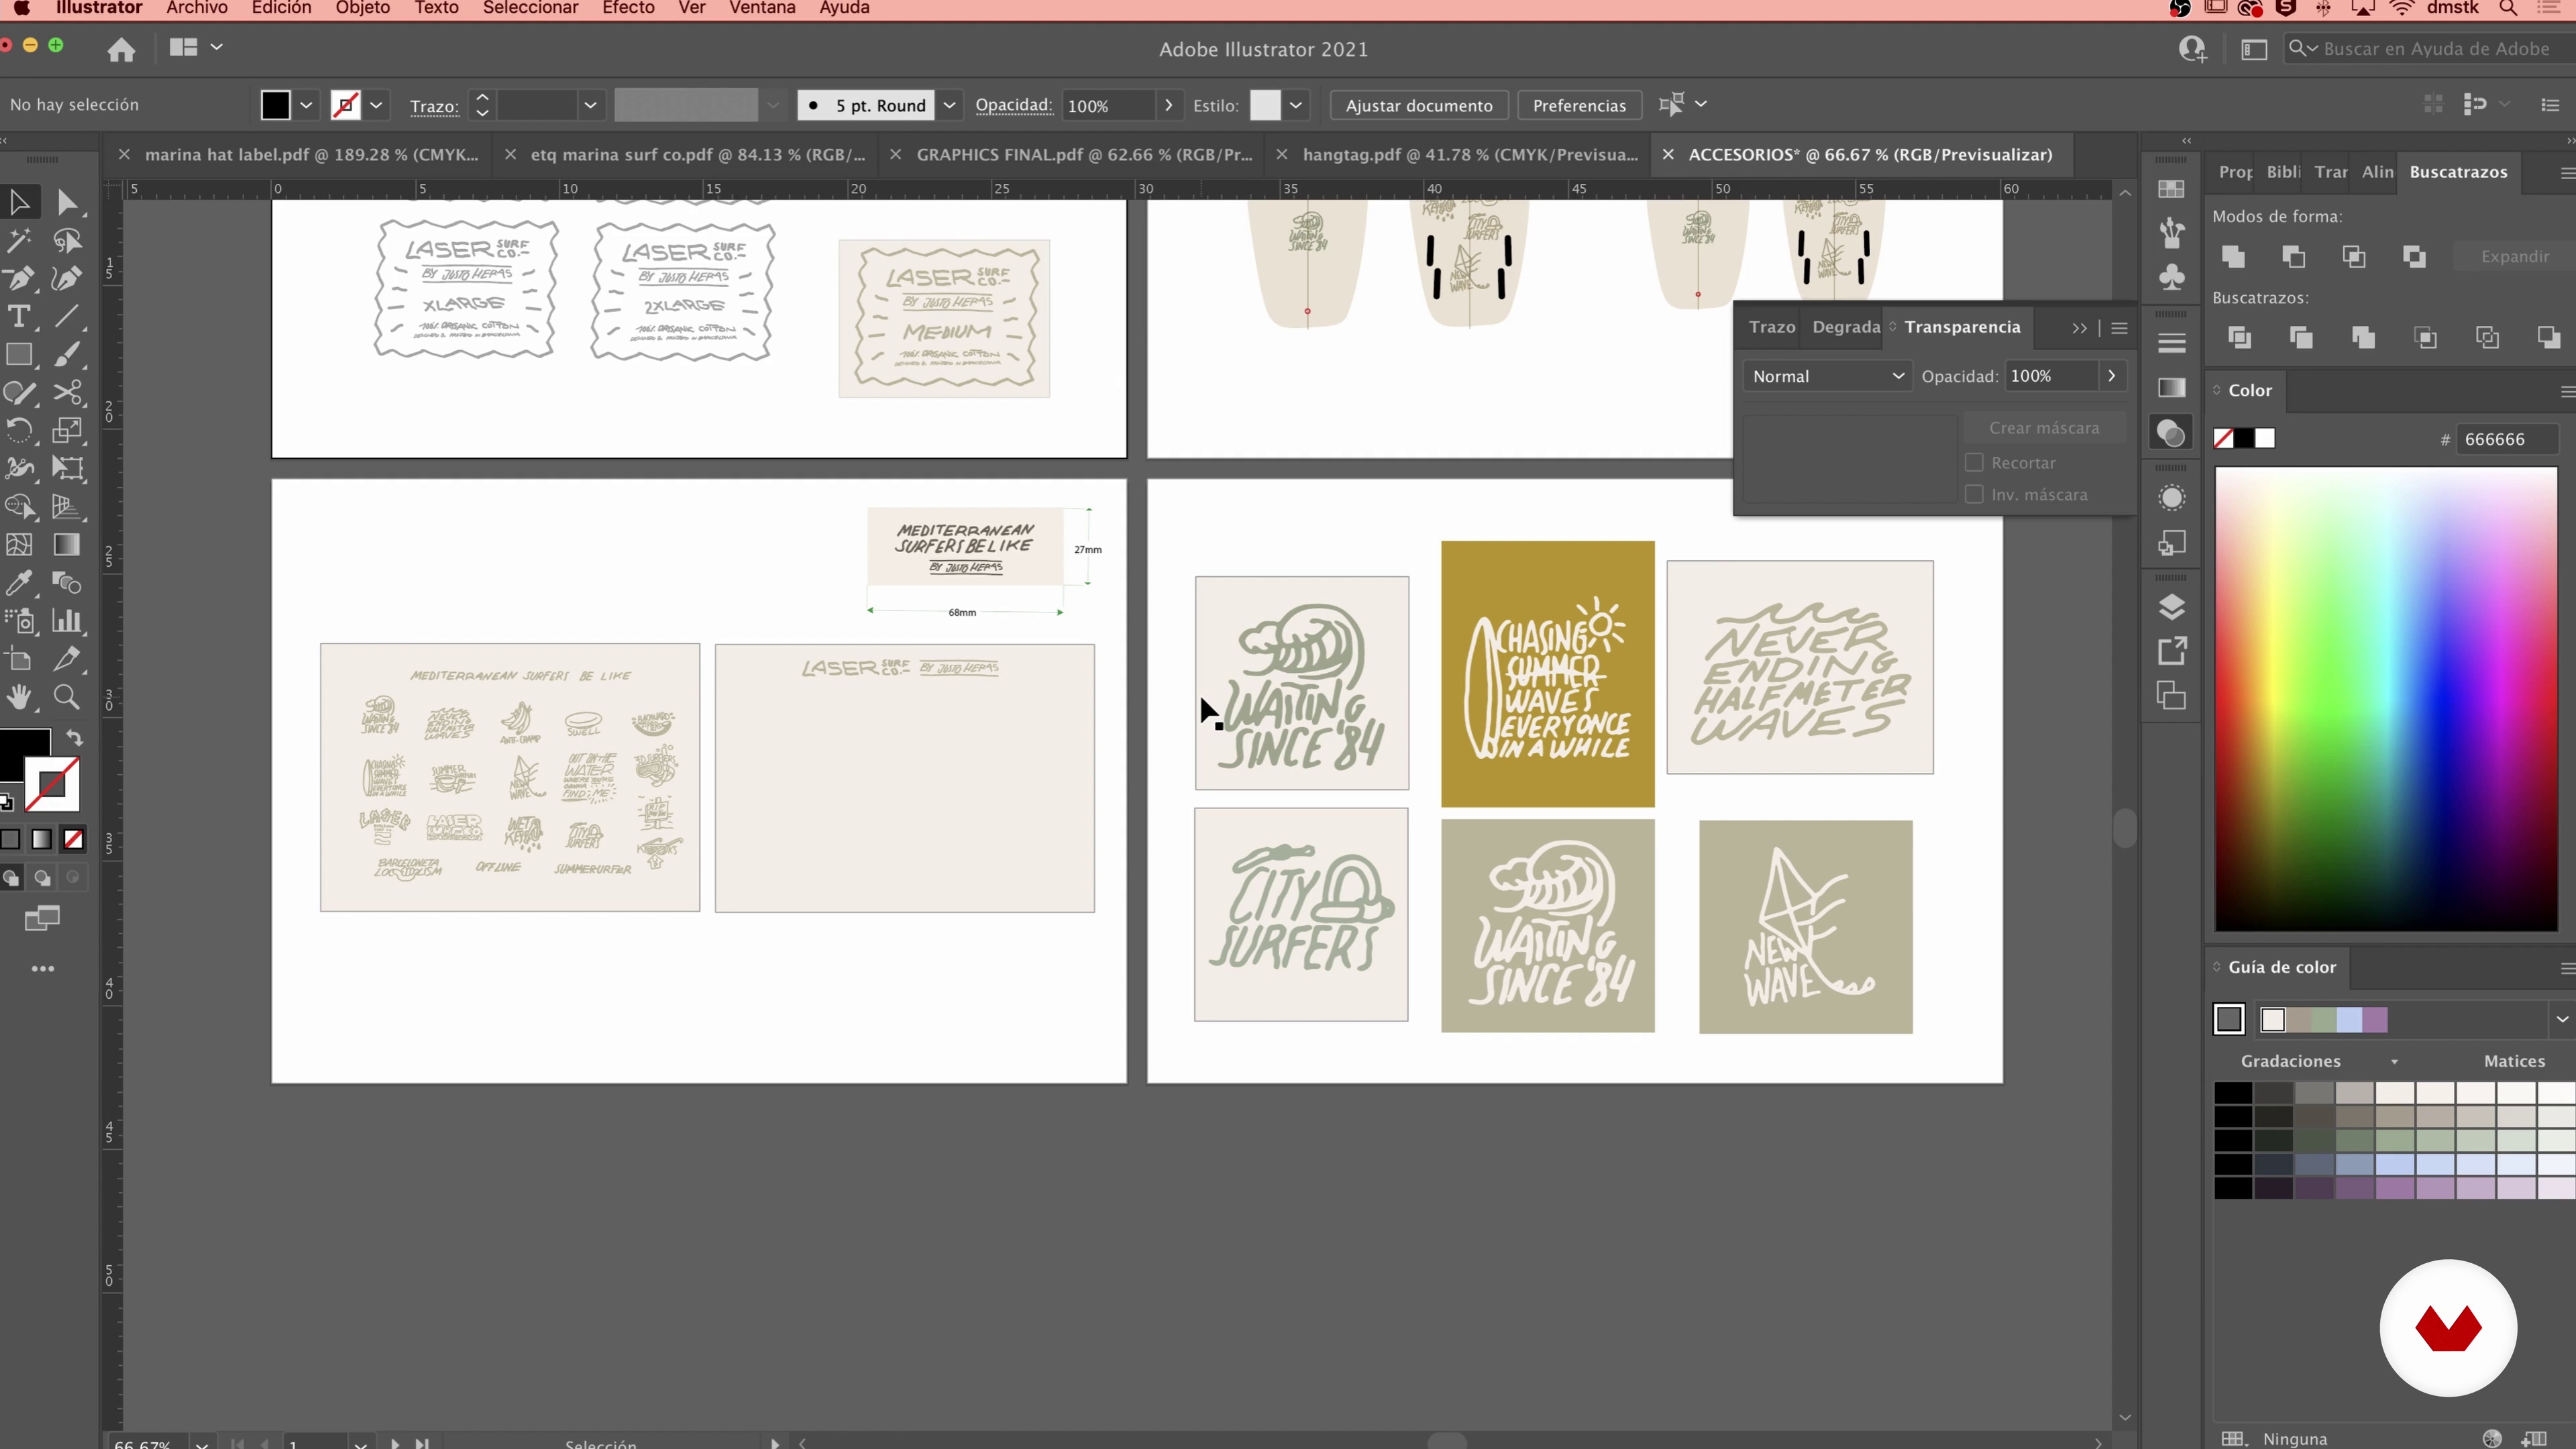Screen dimensions: 2576x1449
Task: Open the Layers panel icon in dock
Action: click(2171, 607)
